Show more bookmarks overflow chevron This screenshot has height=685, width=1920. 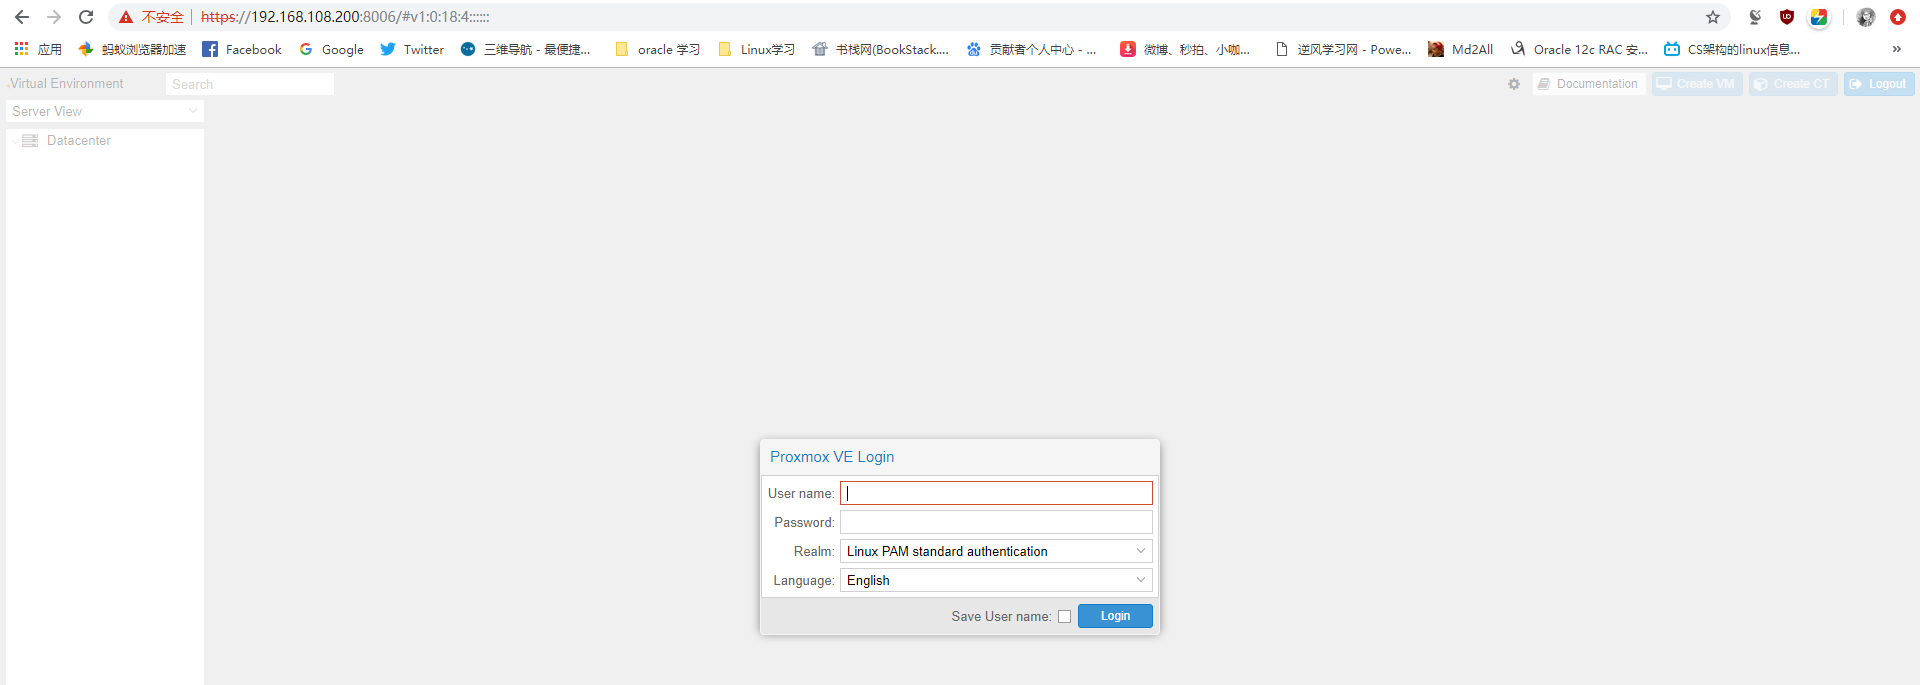tap(1896, 49)
